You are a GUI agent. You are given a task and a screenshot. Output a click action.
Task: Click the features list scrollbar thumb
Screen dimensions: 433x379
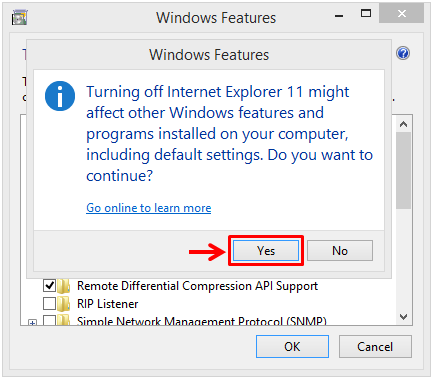403,171
